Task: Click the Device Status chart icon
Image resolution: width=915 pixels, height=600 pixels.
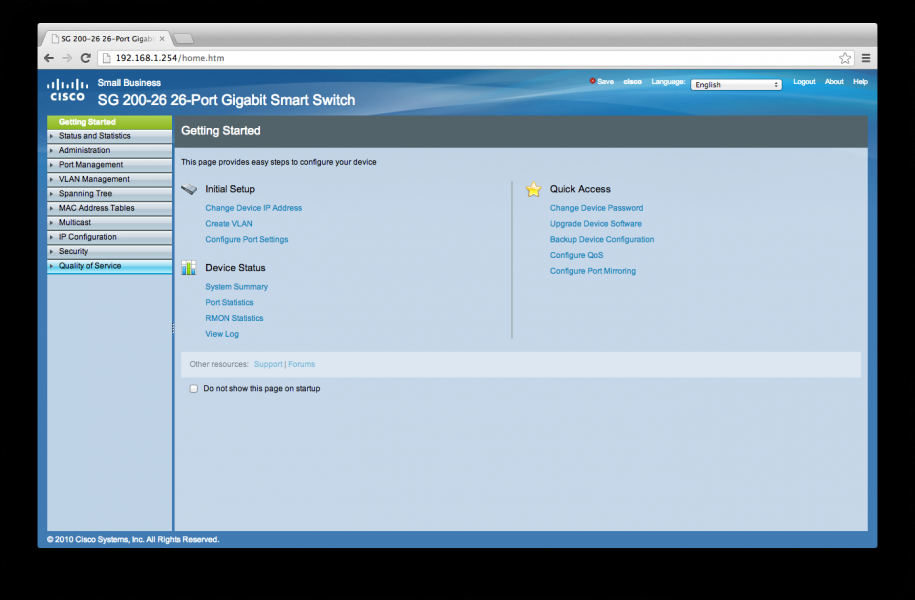Action: click(189, 268)
